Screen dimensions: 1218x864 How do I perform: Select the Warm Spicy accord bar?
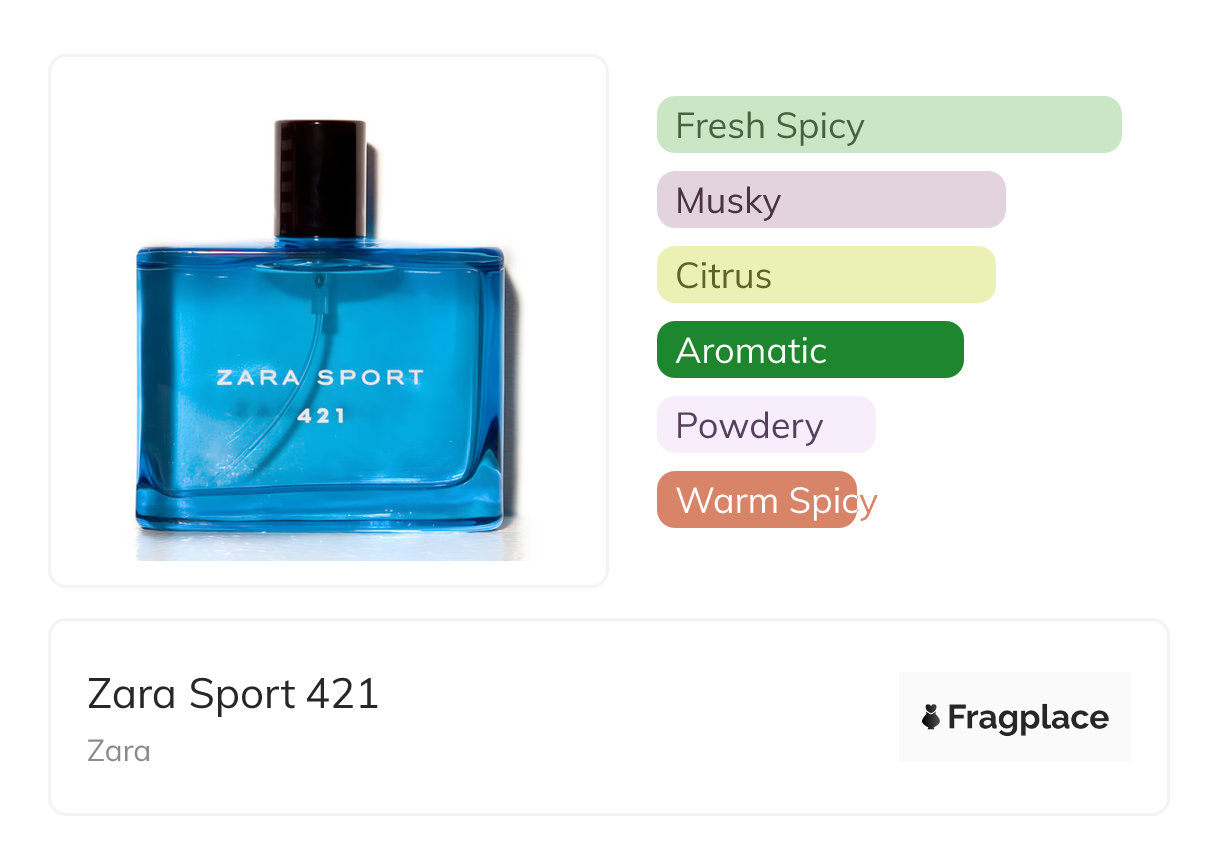pos(757,500)
